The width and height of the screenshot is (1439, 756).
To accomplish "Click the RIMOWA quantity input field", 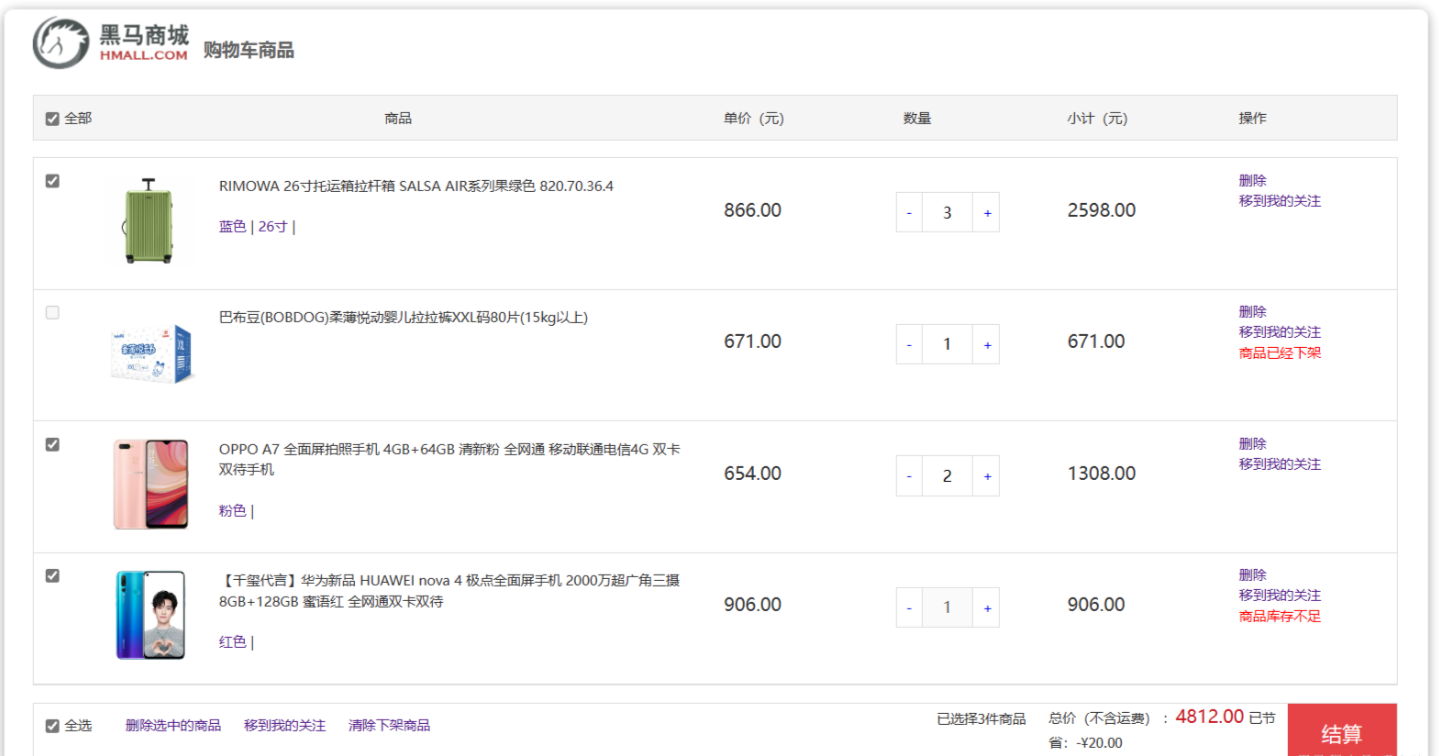I will pyautogui.click(x=947, y=213).
